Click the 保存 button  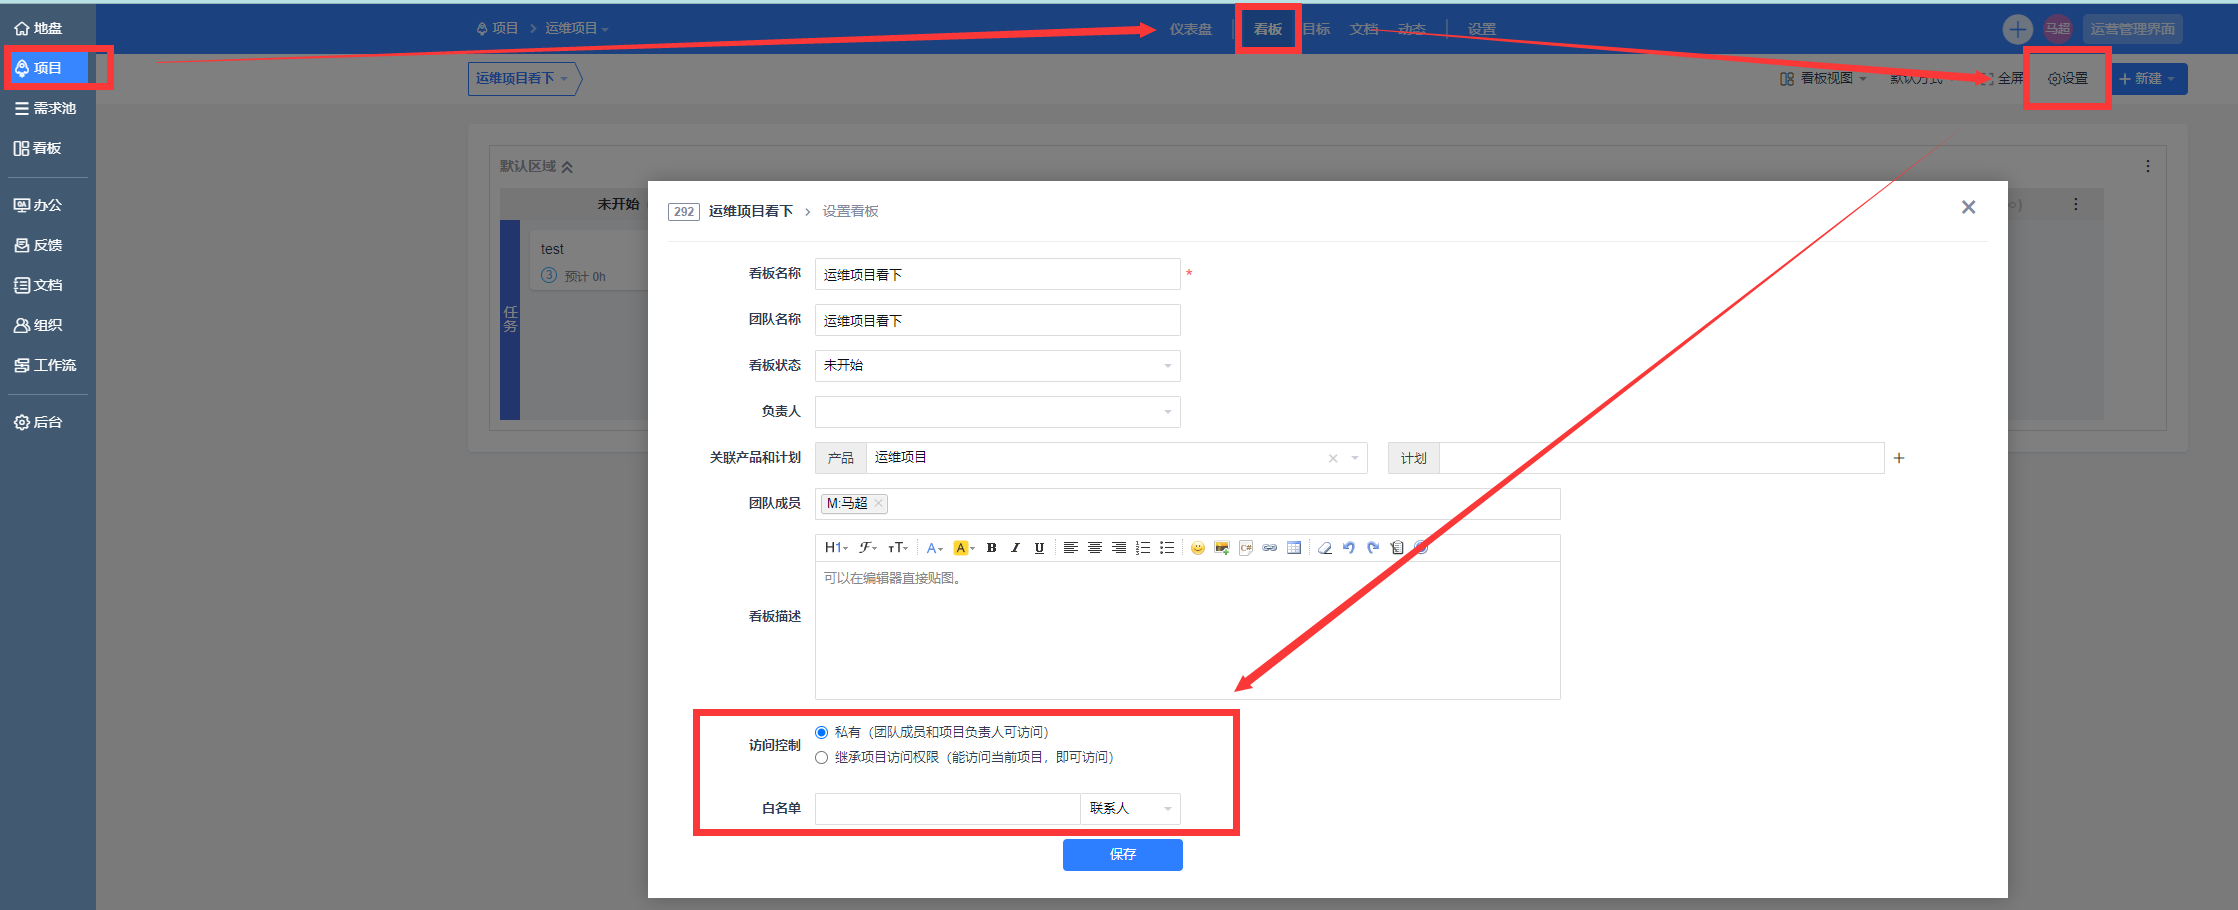pyautogui.click(x=1122, y=854)
